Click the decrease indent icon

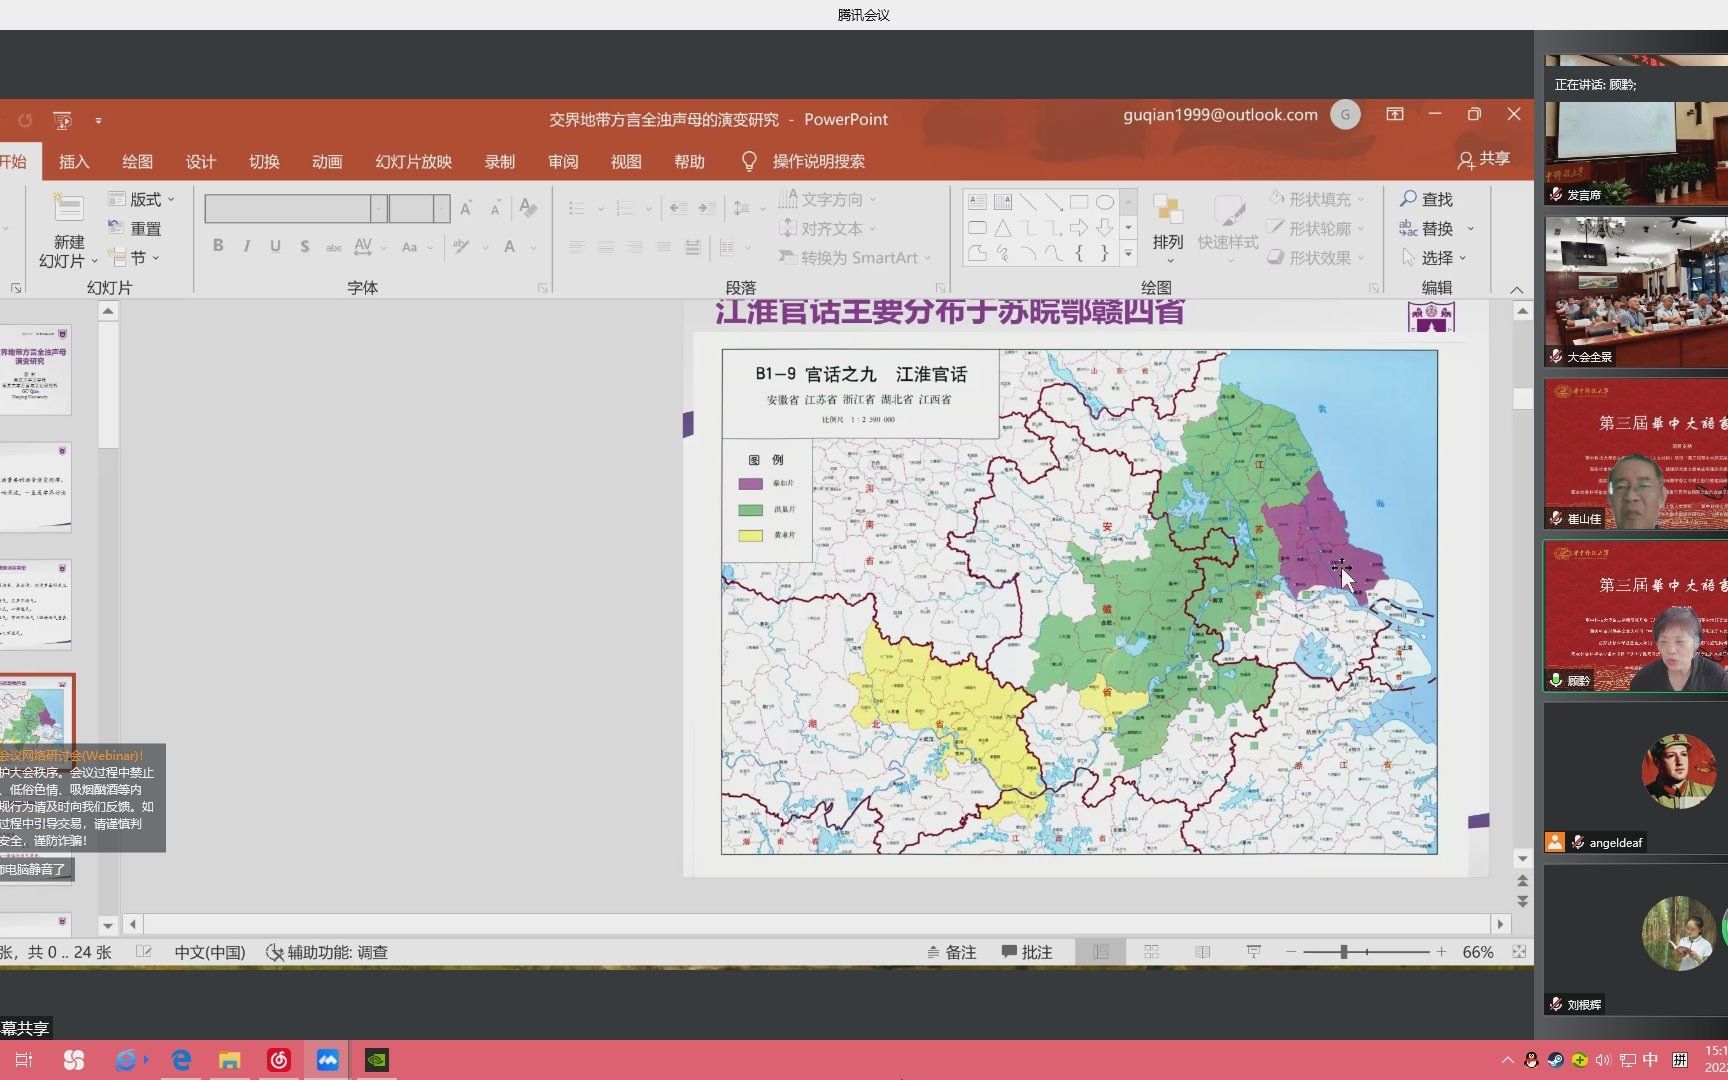[678, 208]
